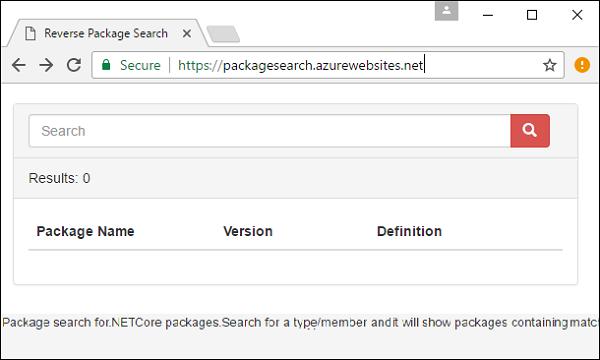
Task: Click the green padlock security icon
Action: coord(106,65)
